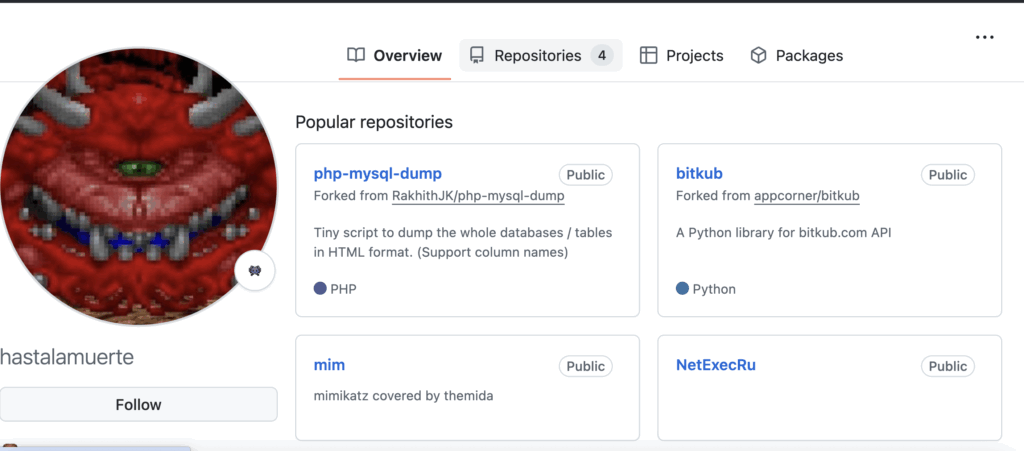Click the Projects table icon
This screenshot has height=451, width=1024.
(x=648, y=55)
